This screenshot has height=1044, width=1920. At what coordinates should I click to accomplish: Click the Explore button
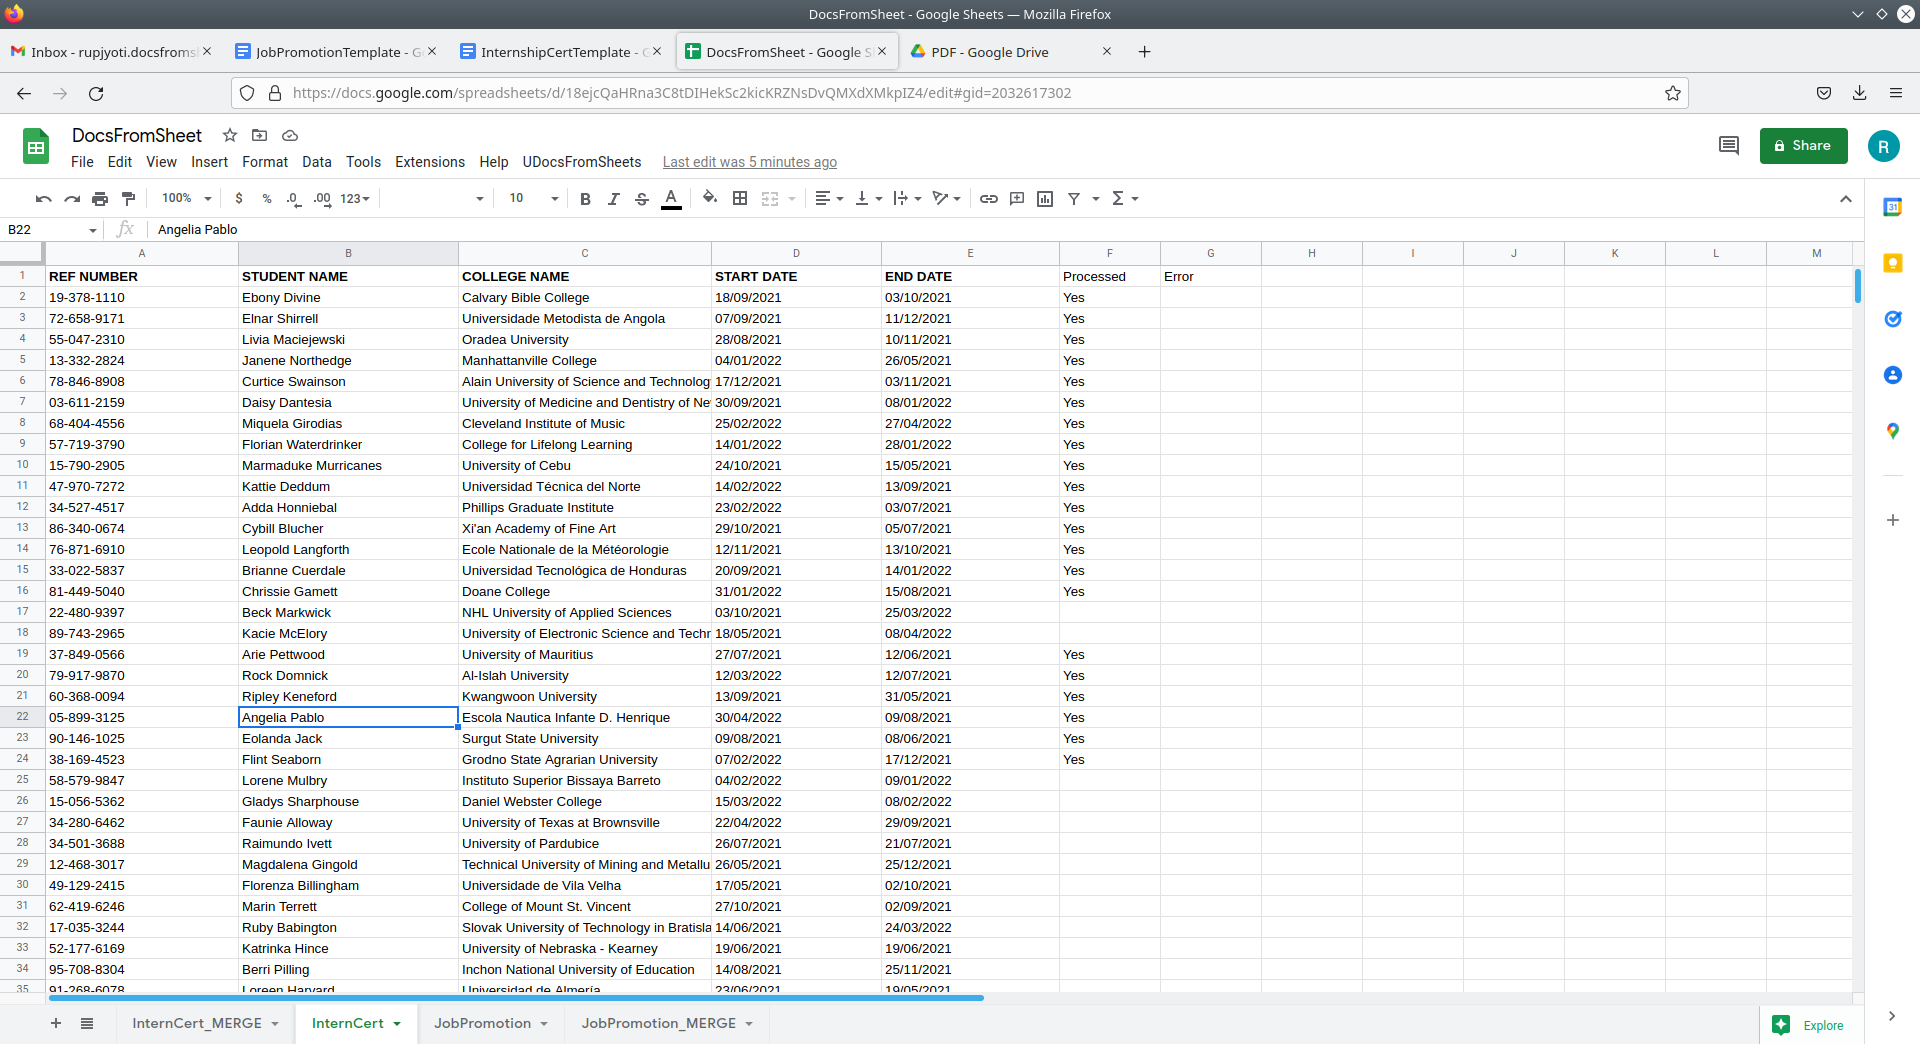coord(1810,1025)
